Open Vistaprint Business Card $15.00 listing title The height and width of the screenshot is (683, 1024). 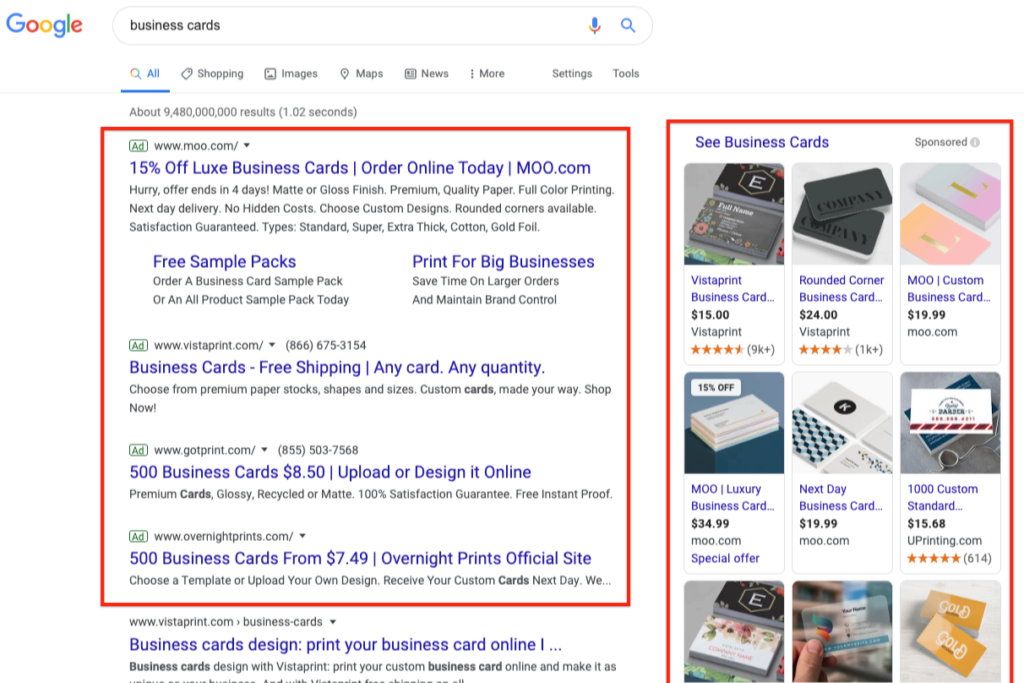tap(733, 289)
